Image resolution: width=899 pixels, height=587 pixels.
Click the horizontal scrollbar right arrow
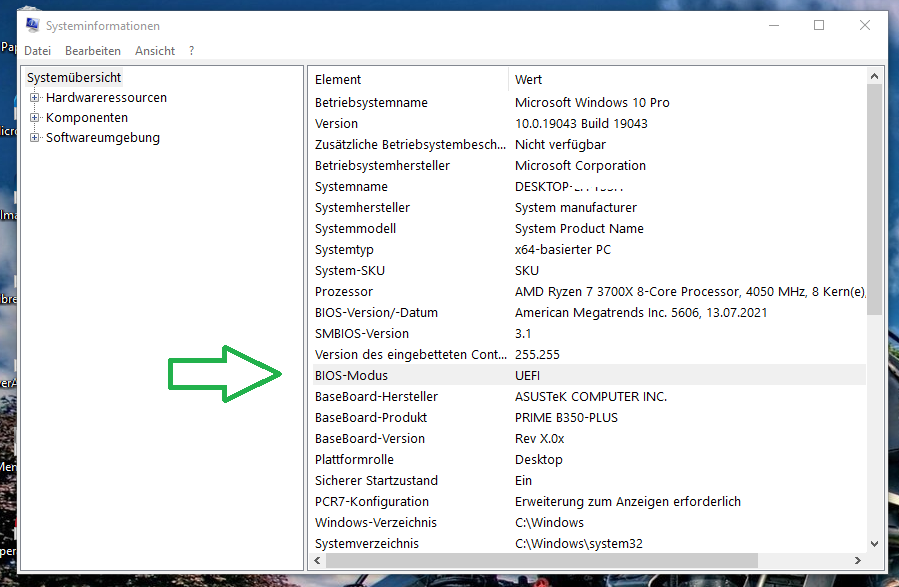pyautogui.click(x=858, y=561)
